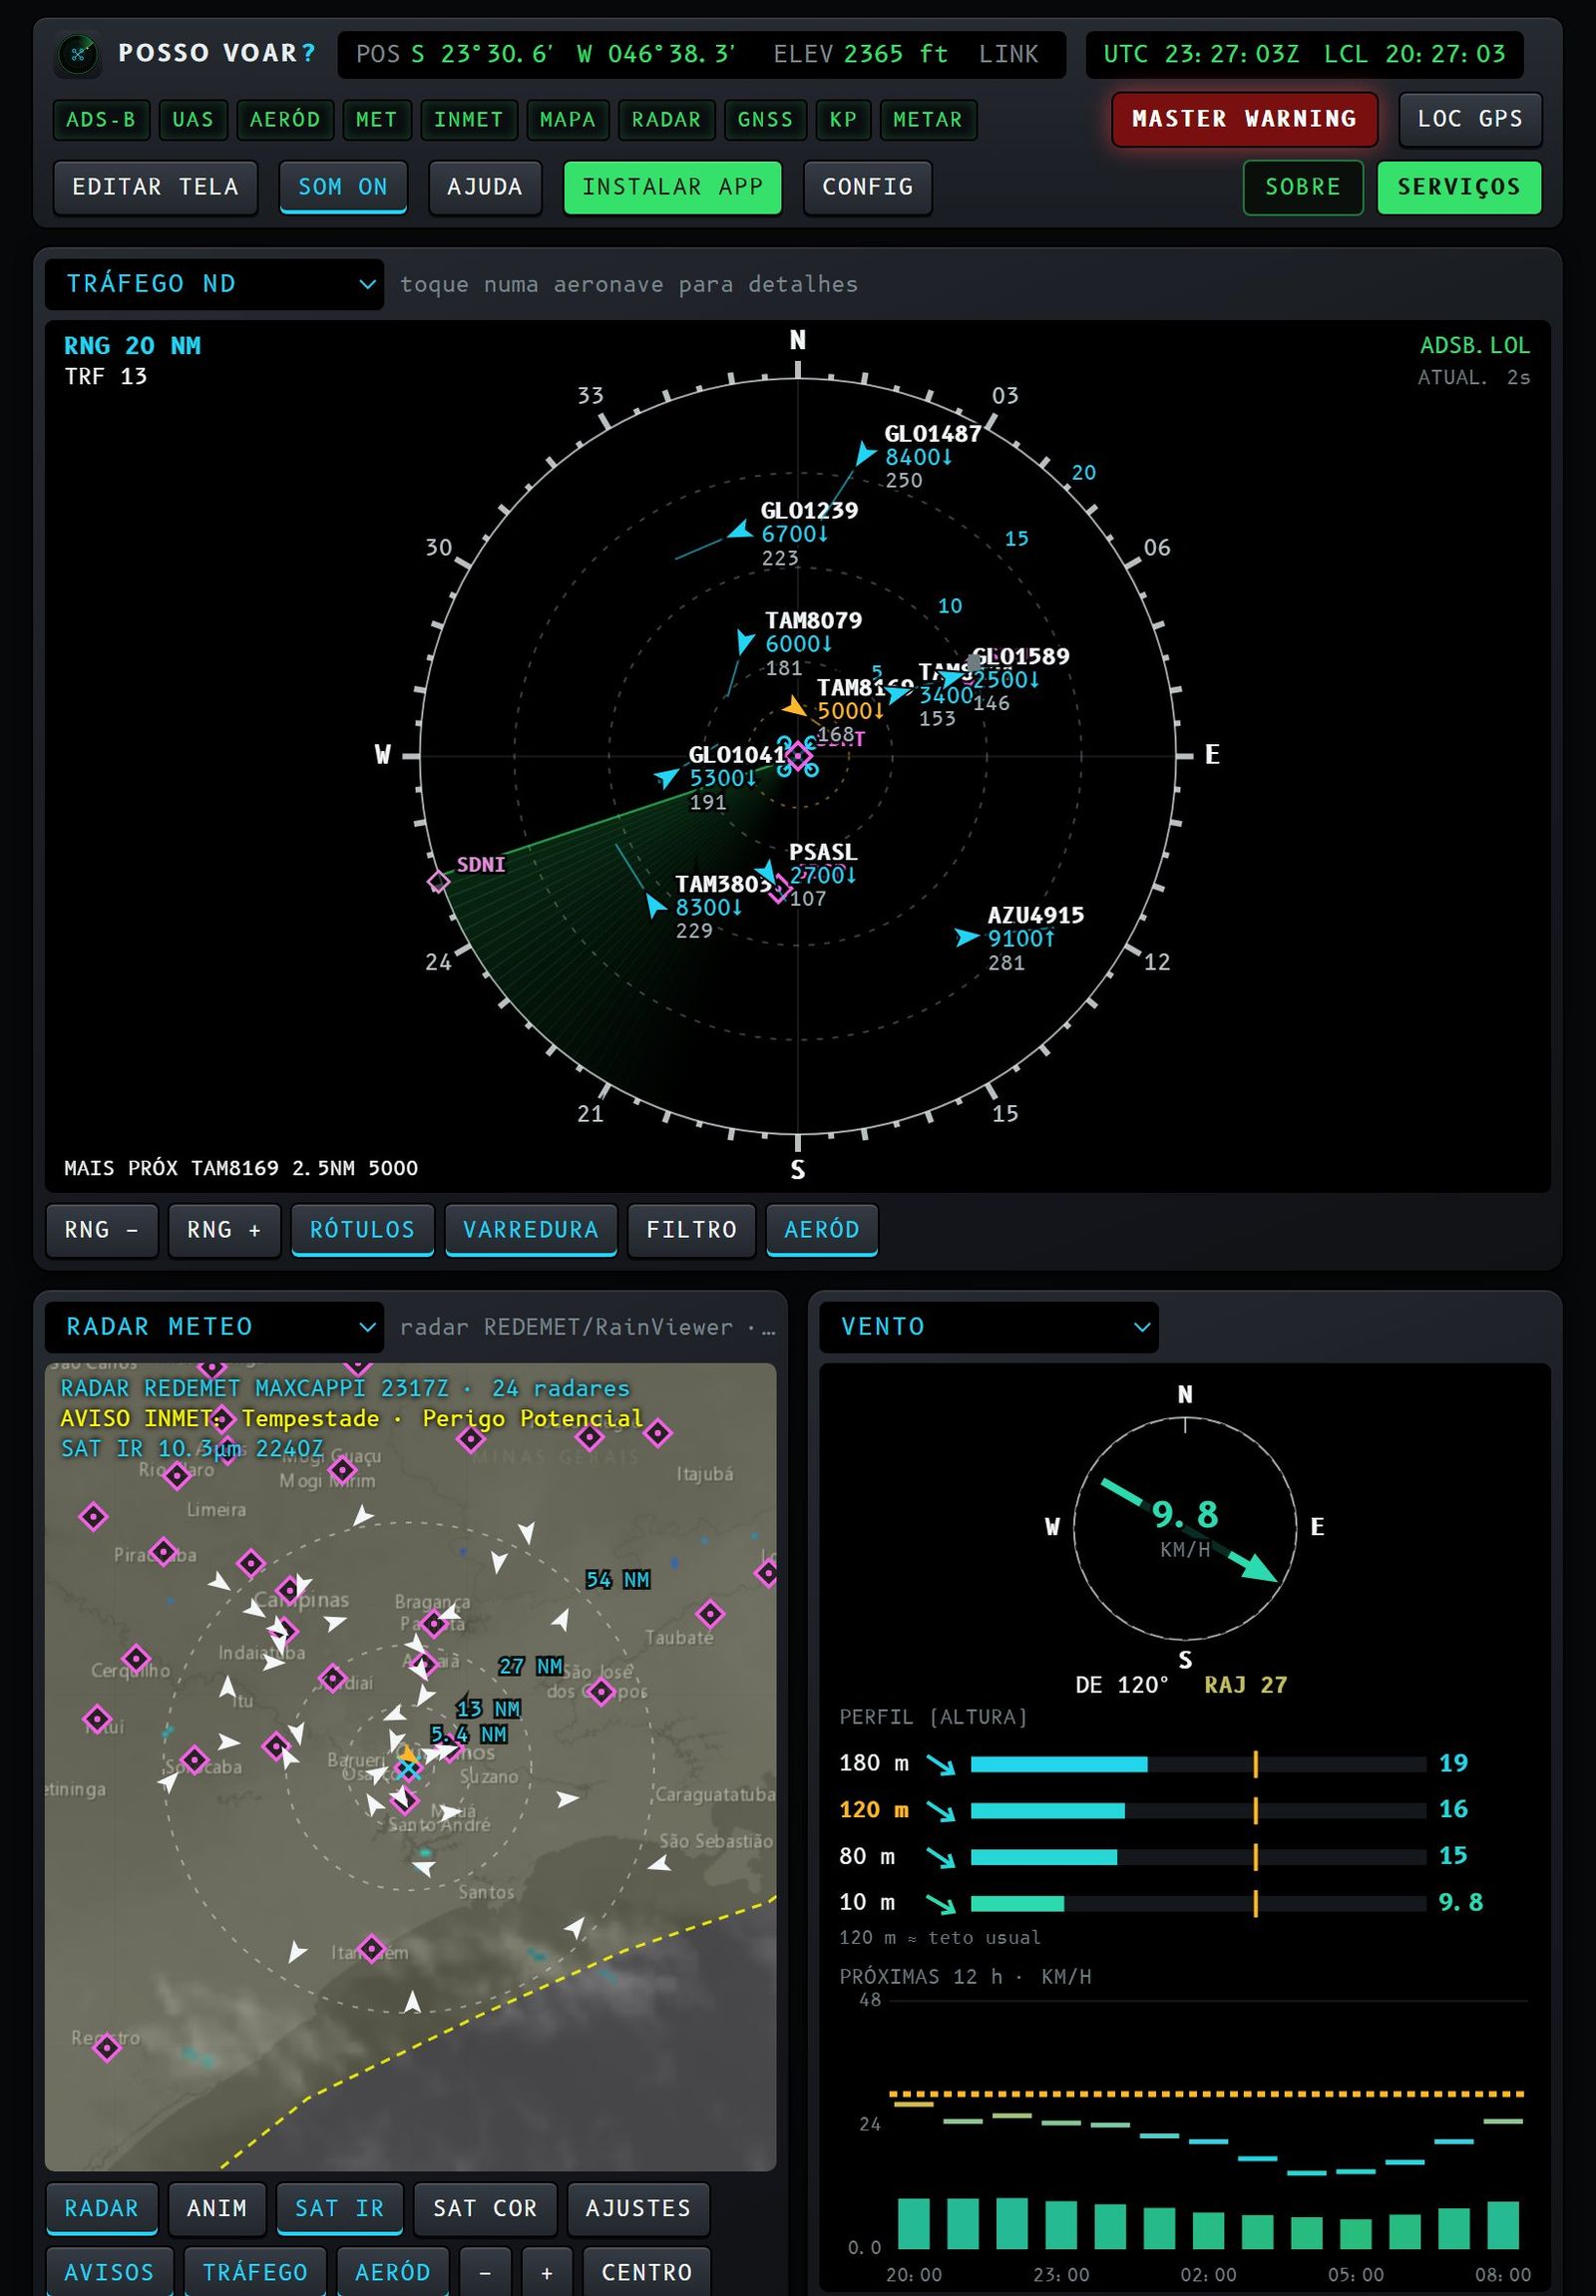Click the CENTRO map recenter button
The height and width of the screenshot is (2296, 1596).
[647, 2272]
